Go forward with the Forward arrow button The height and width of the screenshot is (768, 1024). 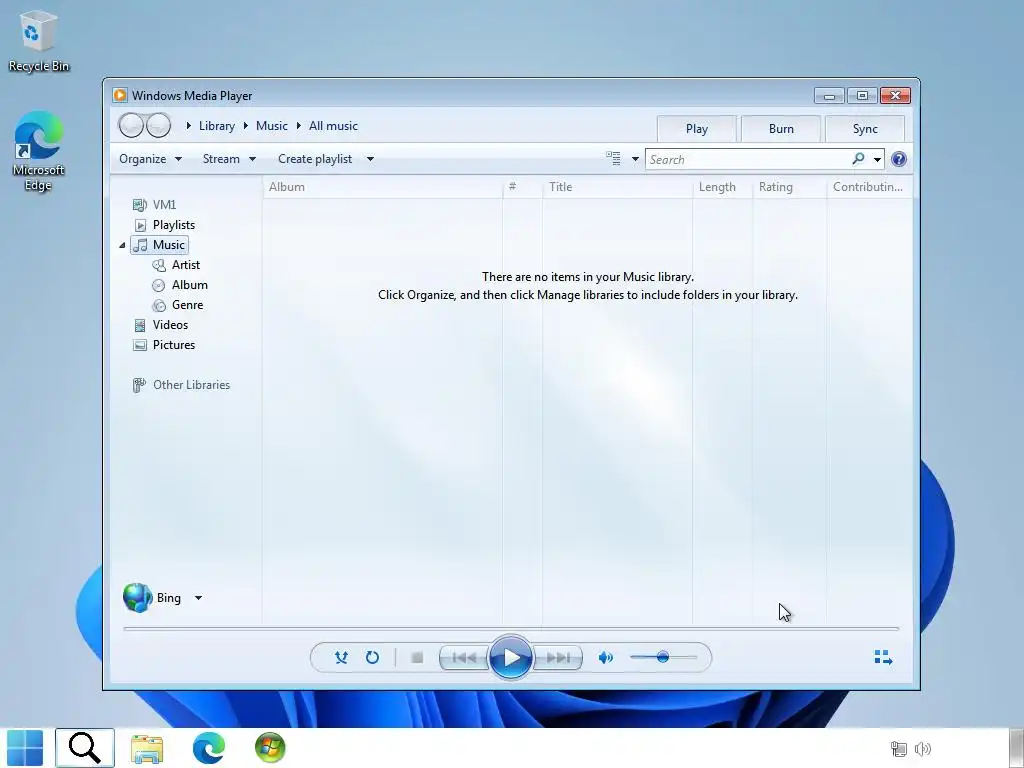(x=159, y=125)
